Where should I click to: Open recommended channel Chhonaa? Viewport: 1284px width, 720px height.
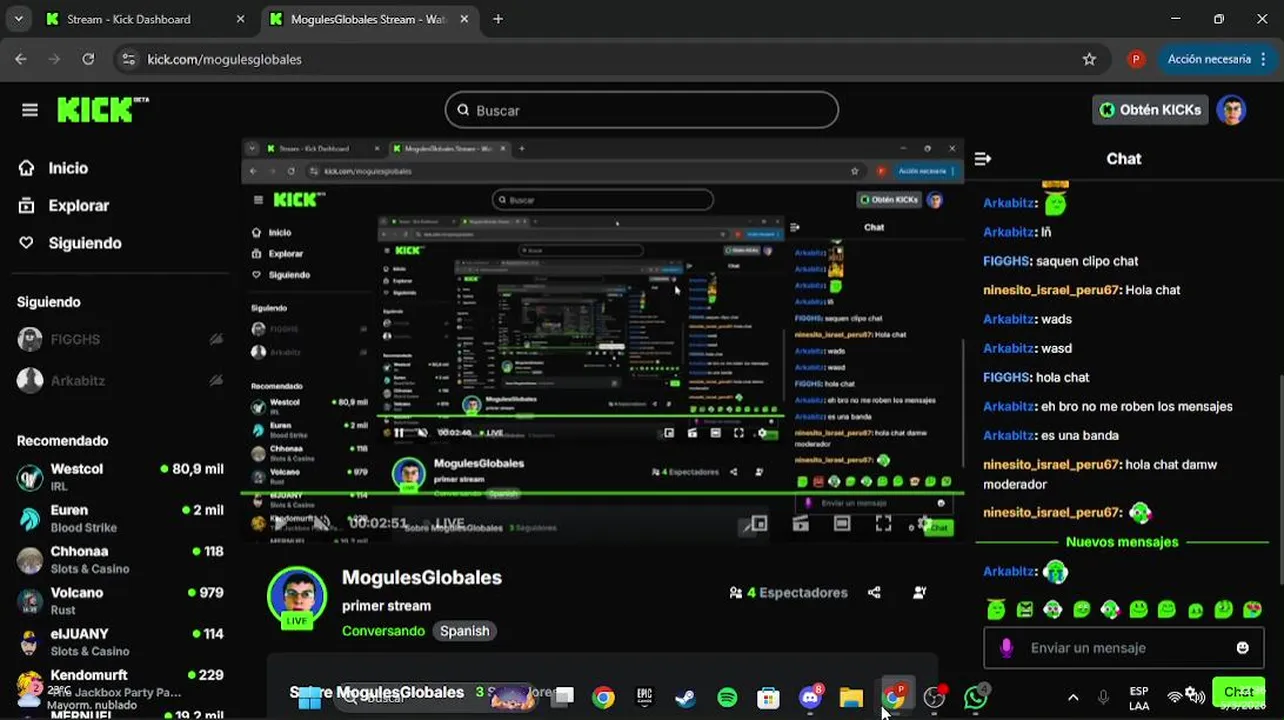pyautogui.click(x=120, y=559)
